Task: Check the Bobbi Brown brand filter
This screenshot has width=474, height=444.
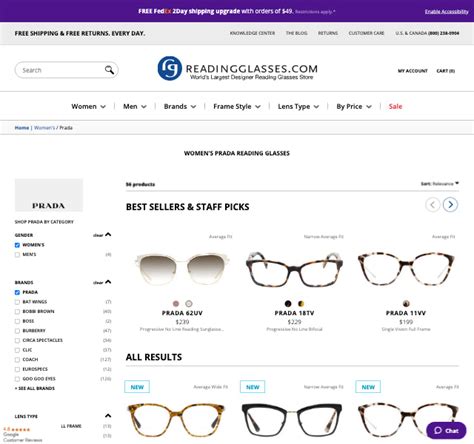Action: [17, 312]
